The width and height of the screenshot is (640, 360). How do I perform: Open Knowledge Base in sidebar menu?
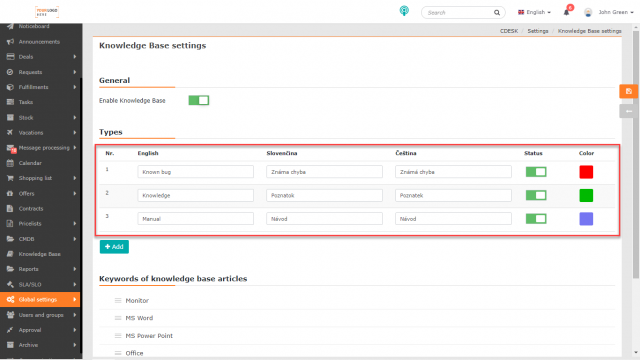click(40, 254)
